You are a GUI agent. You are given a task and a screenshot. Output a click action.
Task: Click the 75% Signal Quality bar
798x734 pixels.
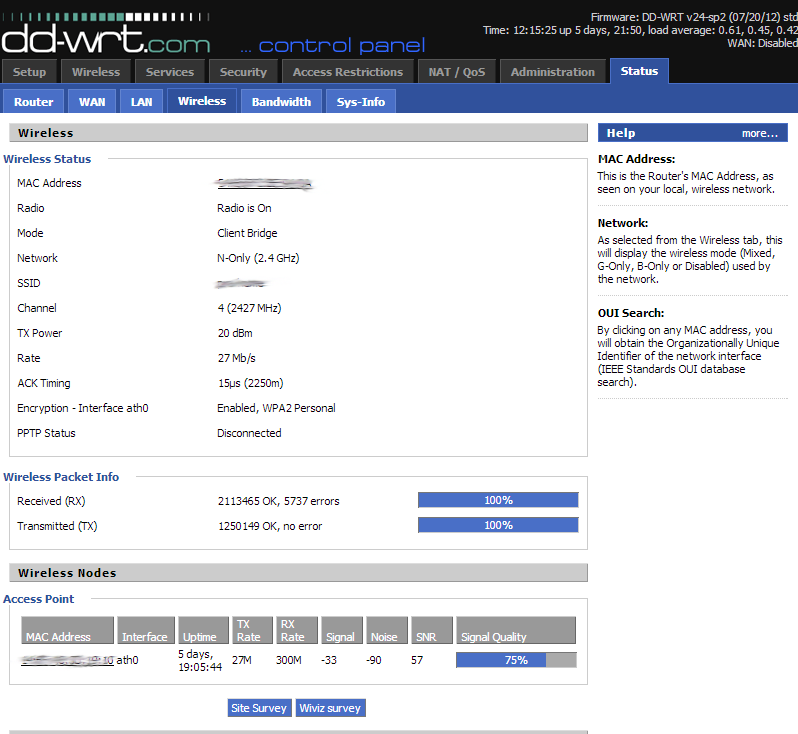click(516, 660)
